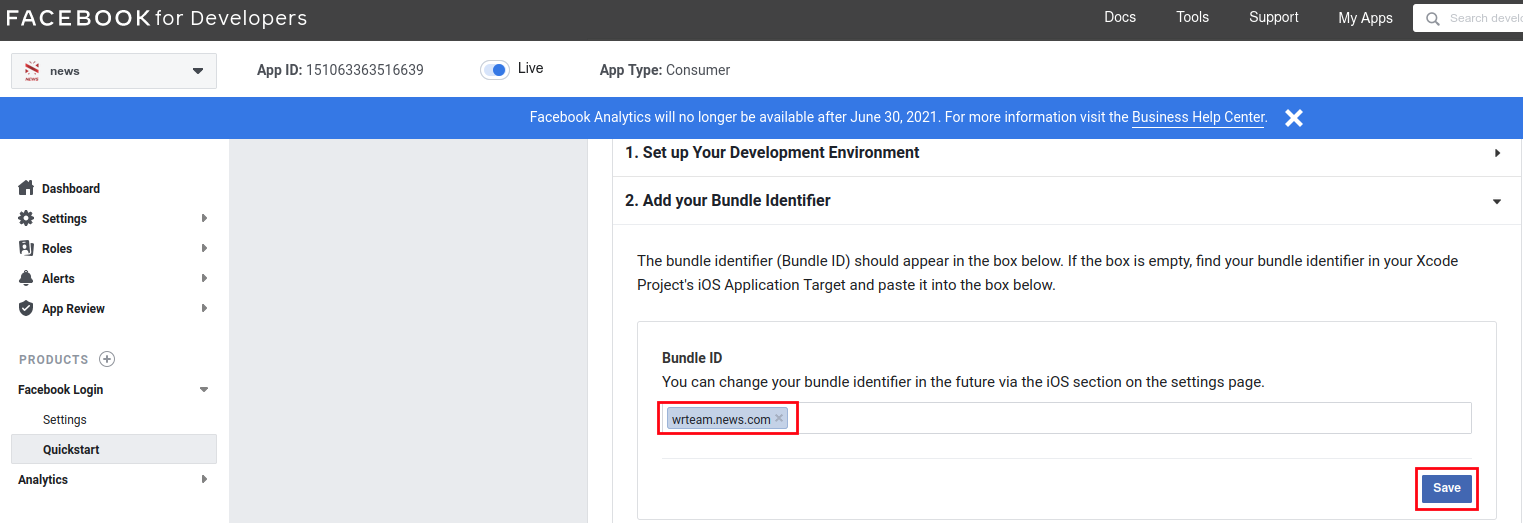Click the Dashboard house icon
Viewport: 1523px width, 523px height.
[26, 188]
